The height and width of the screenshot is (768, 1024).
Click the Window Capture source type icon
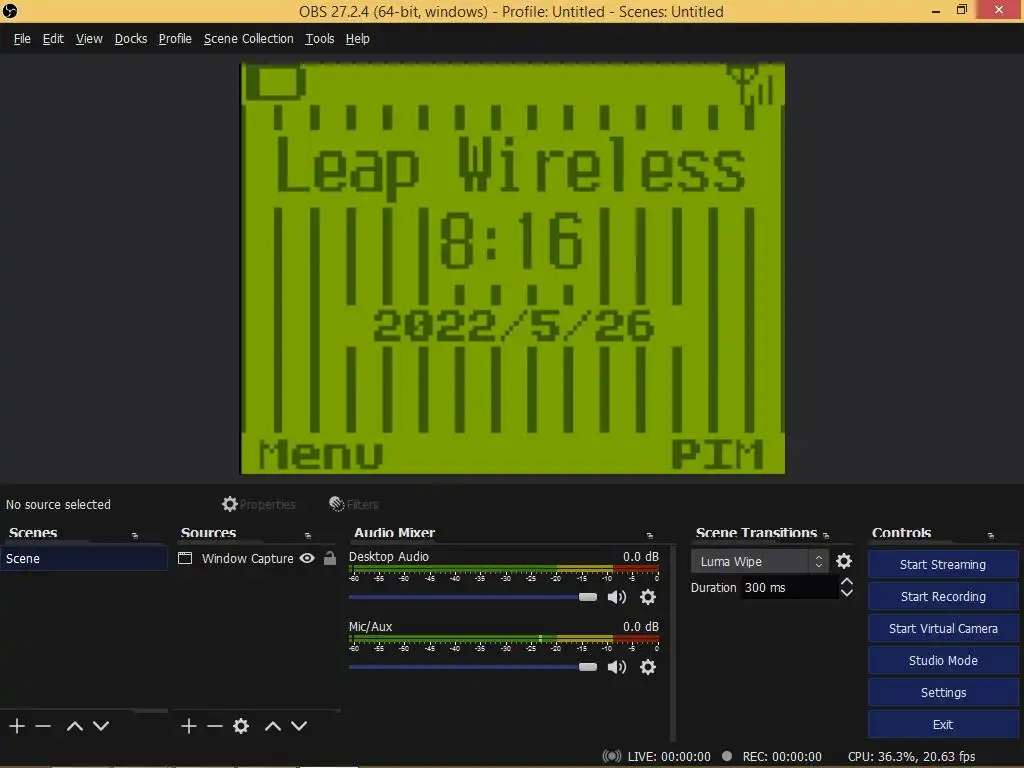[185, 558]
